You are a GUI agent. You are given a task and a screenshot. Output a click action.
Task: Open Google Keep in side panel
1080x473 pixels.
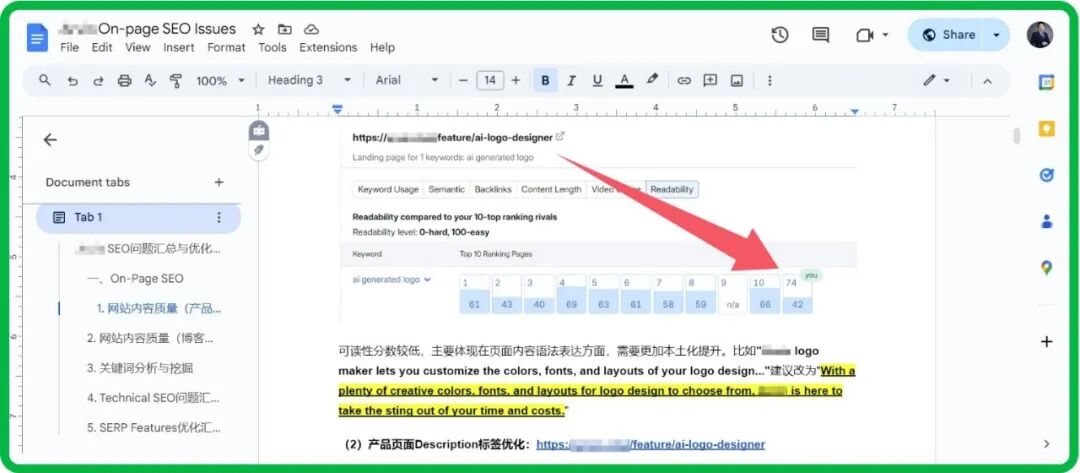pos(1046,129)
